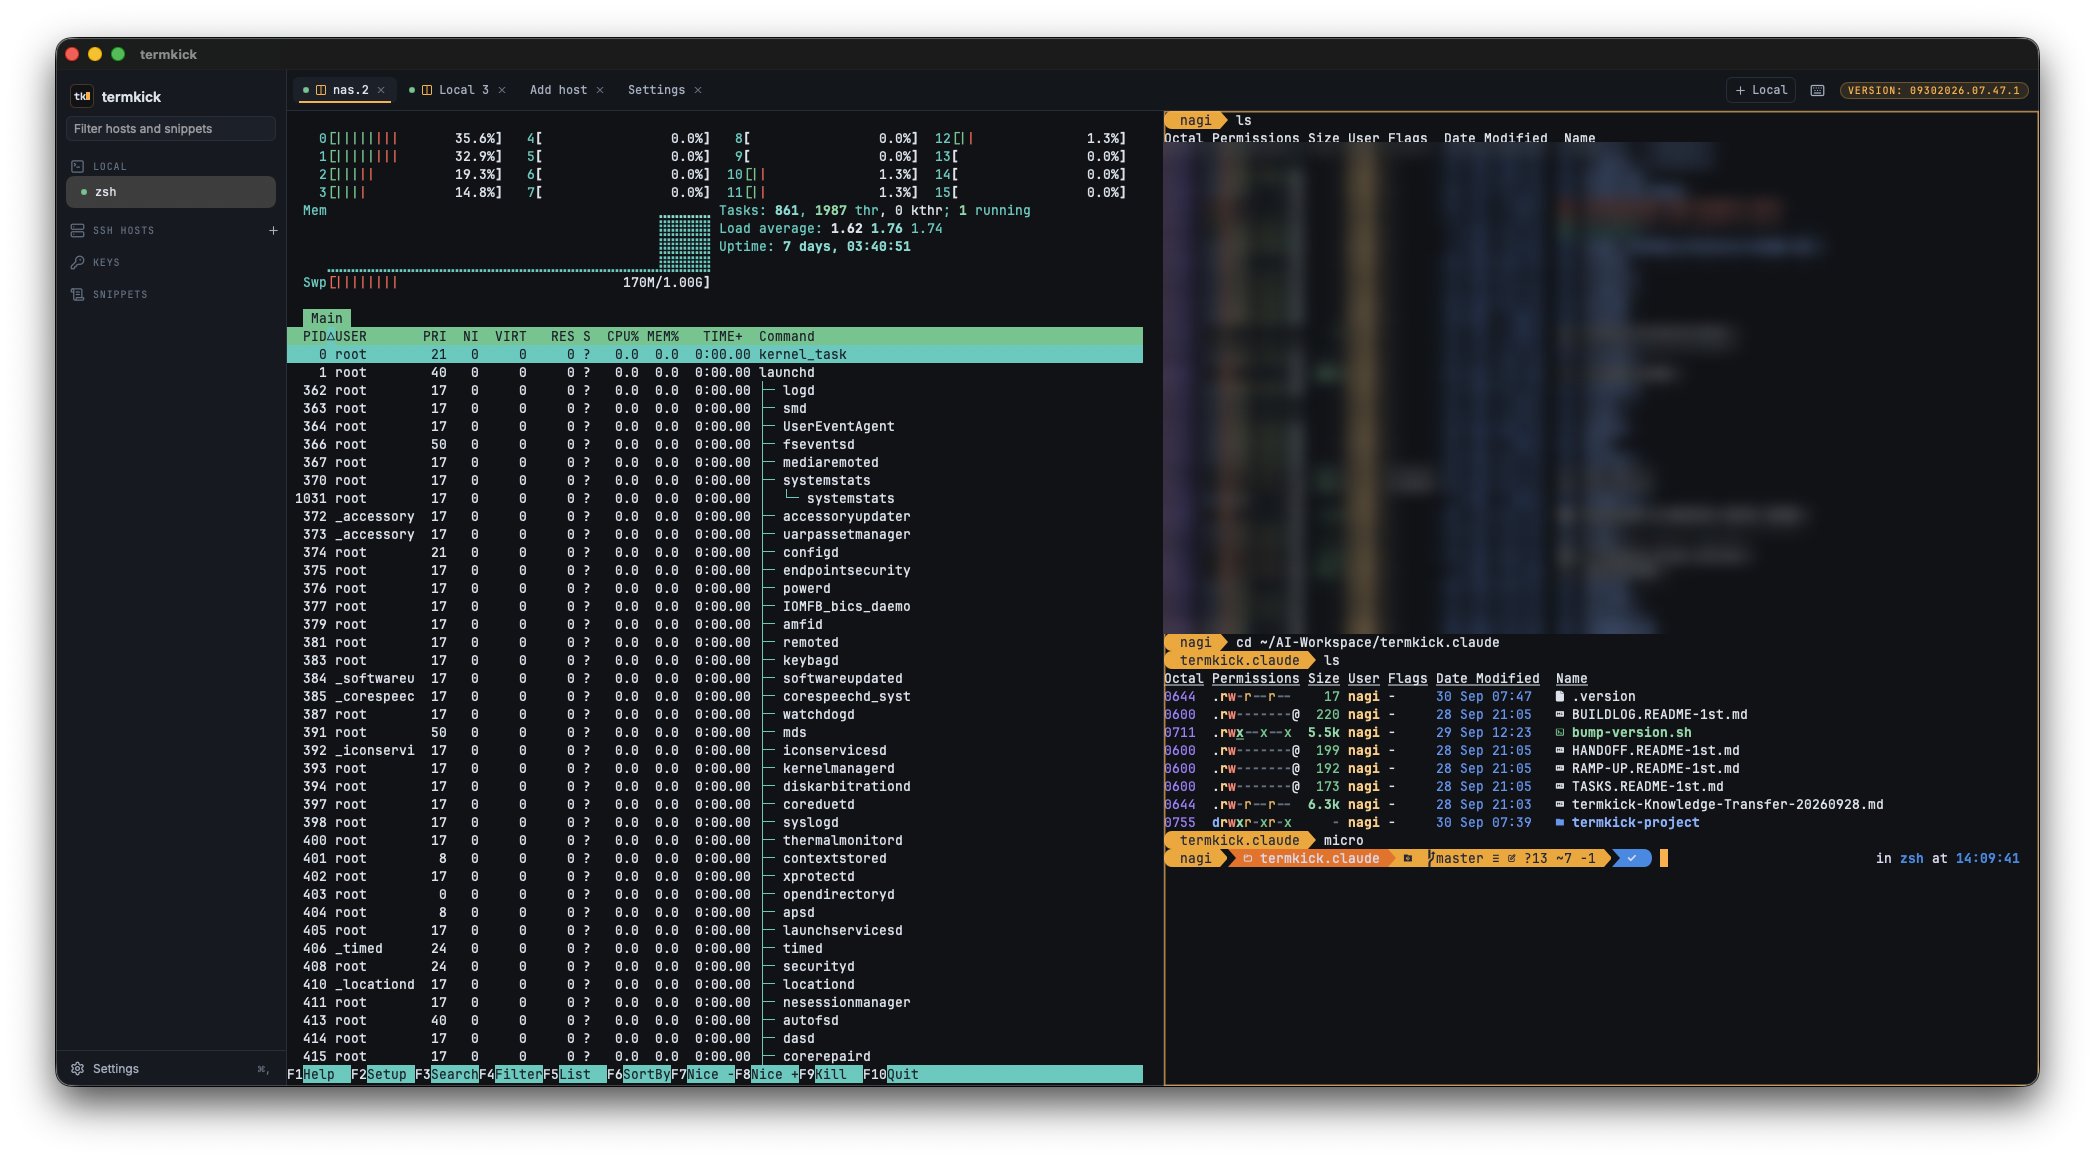Click split-pane icon on nas.2 tab

[321, 90]
